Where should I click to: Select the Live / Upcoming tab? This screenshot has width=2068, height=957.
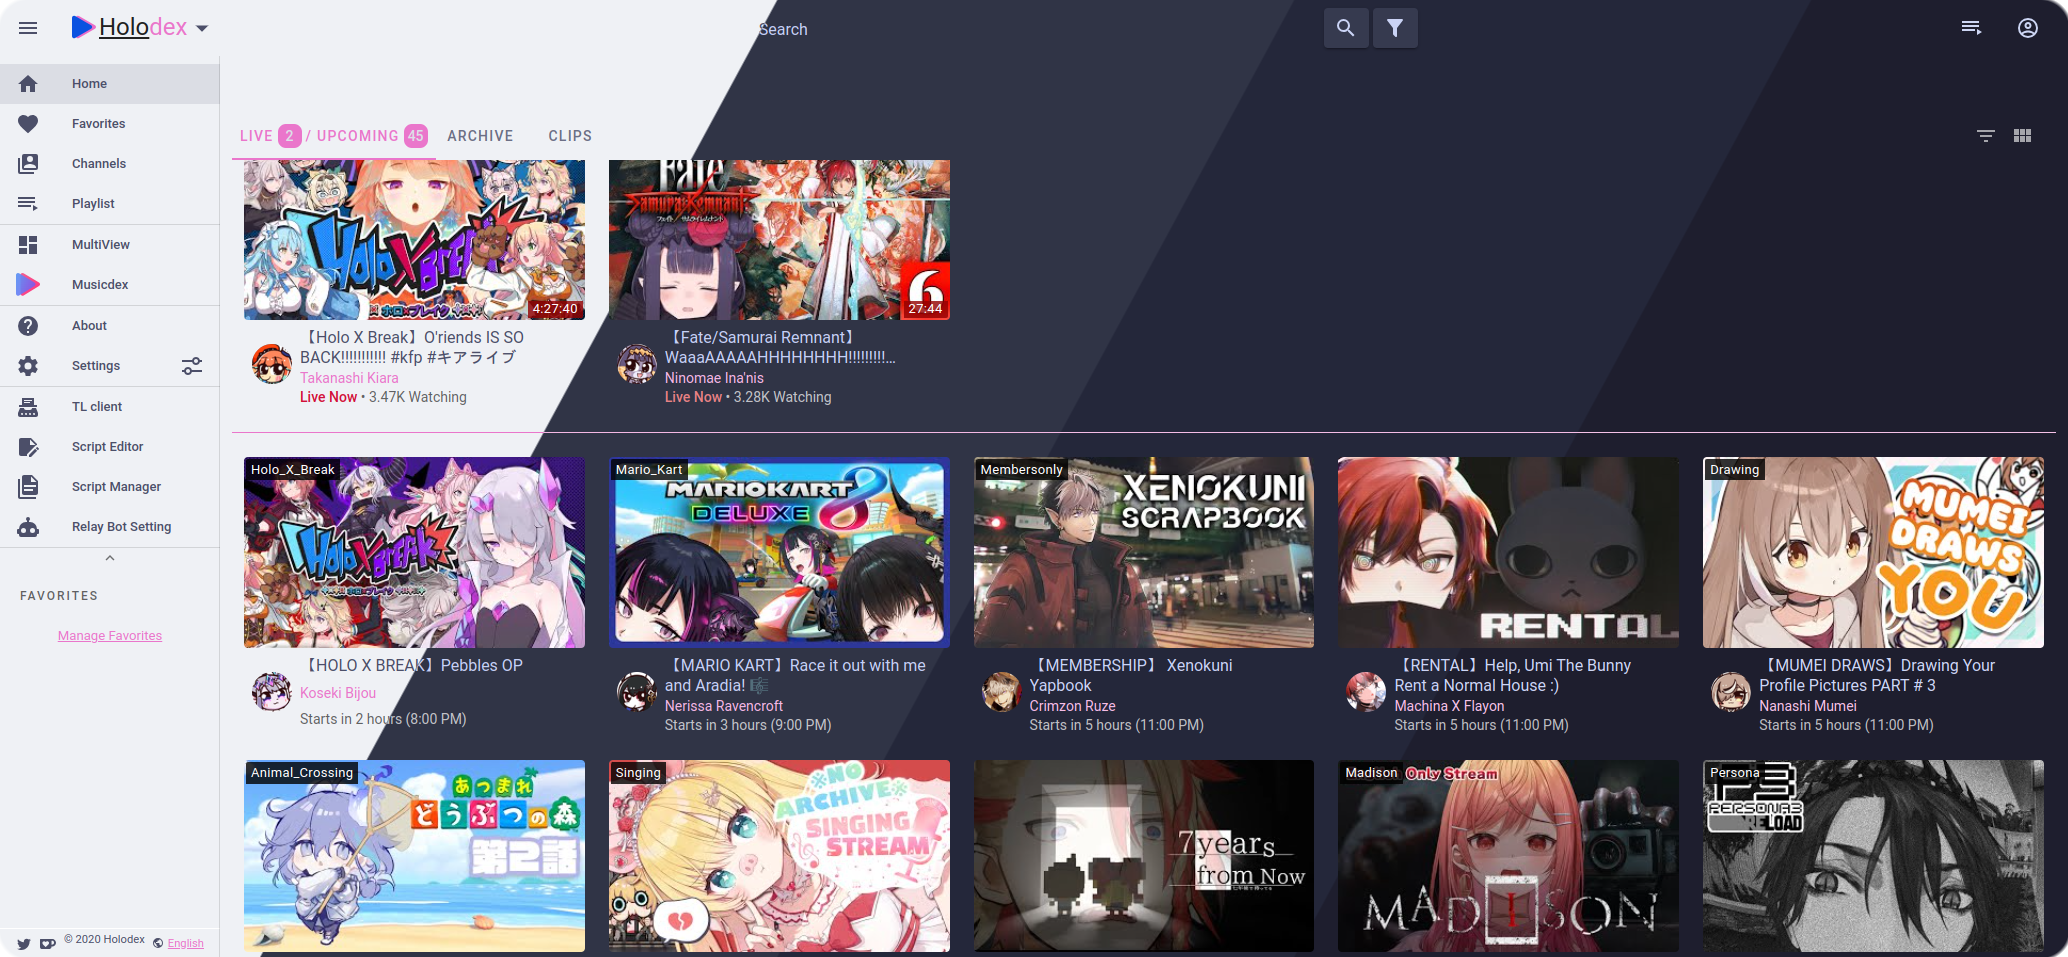(333, 136)
